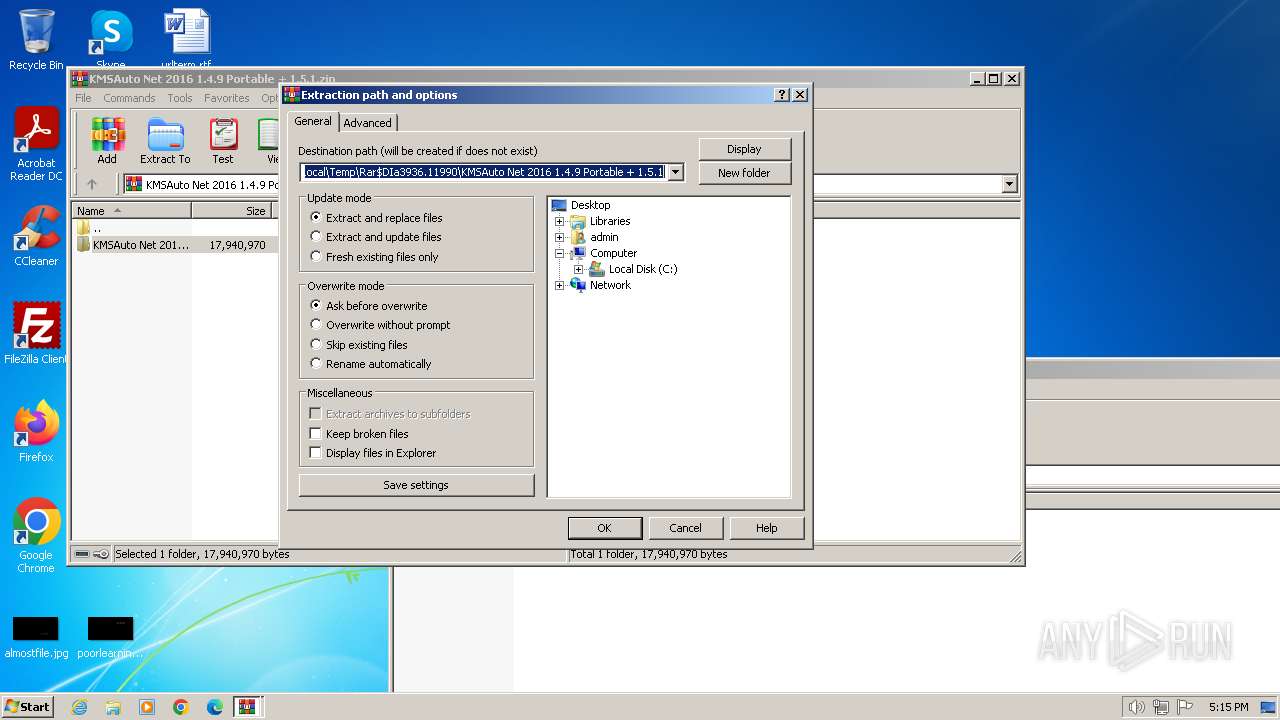Click the Add toolbar icon in WinRAR
The height and width of the screenshot is (720, 1280).
[107, 141]
